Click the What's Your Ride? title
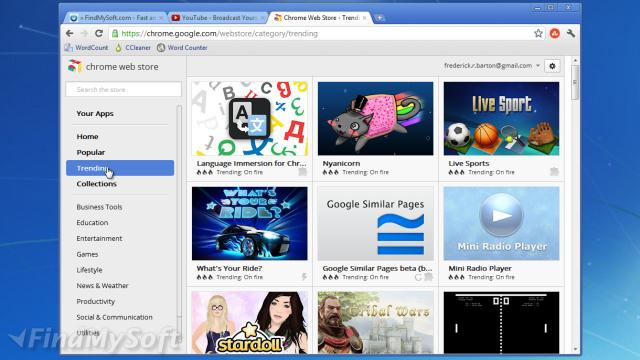 point(229,268)
